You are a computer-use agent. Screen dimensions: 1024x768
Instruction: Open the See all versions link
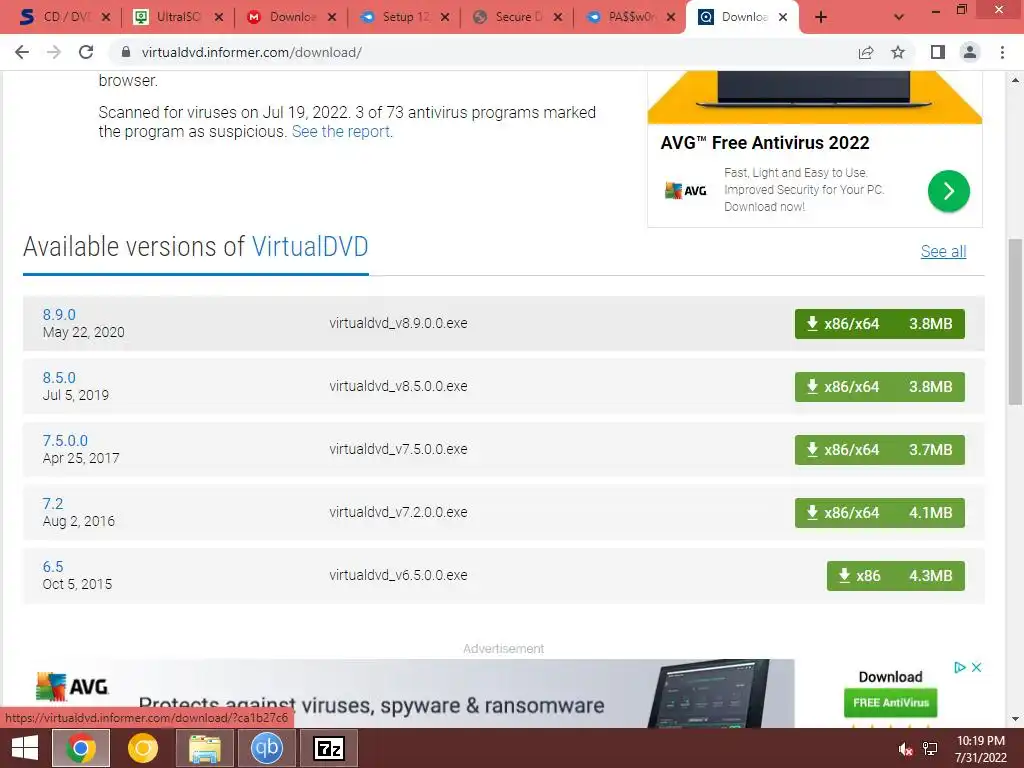943,251
